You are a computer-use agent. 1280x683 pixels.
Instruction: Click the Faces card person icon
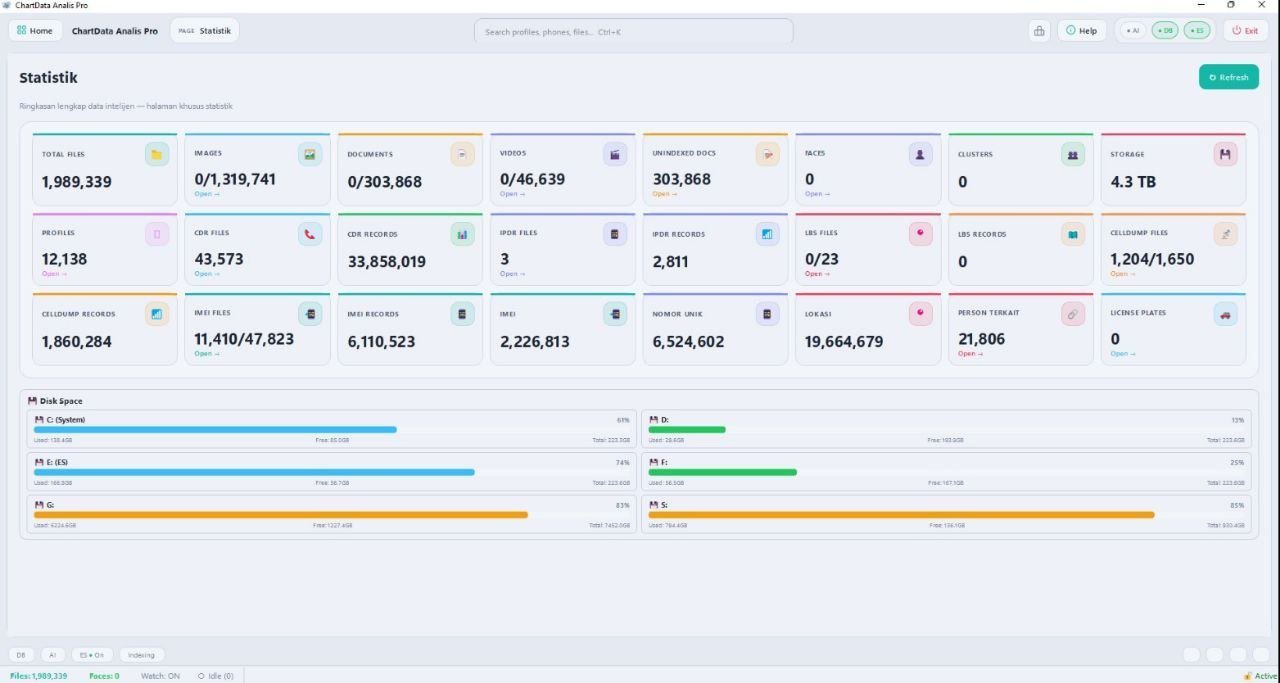point(920,154)
